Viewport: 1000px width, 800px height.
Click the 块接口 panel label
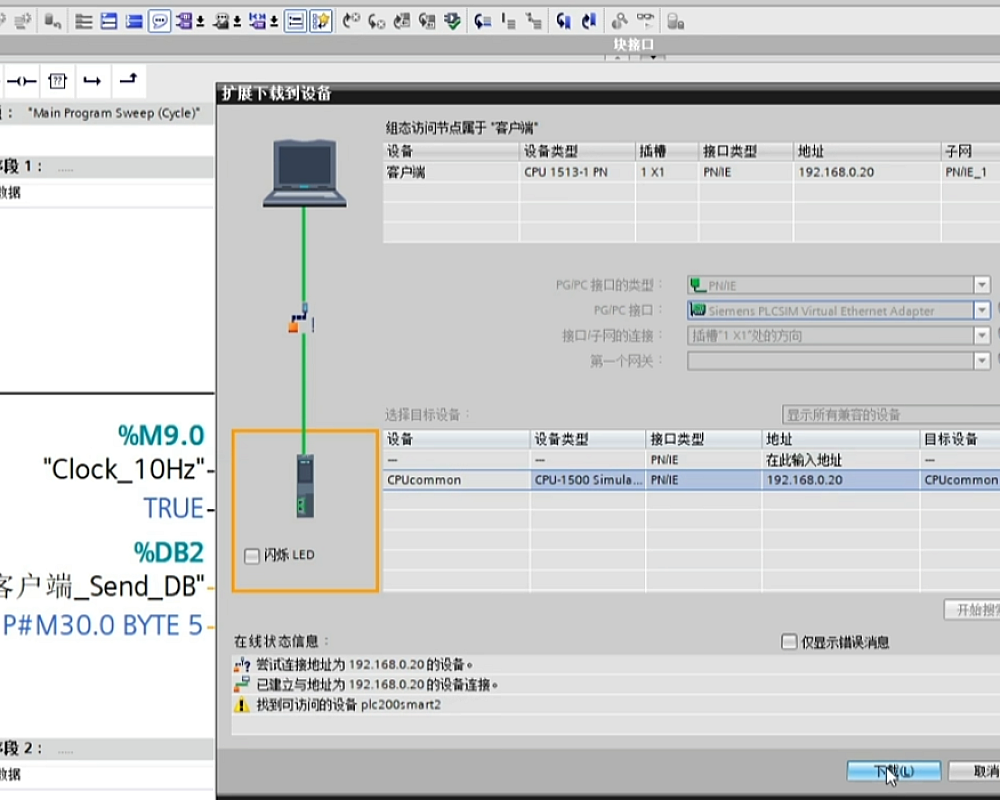pyautogui.click(x=633, y=45)
